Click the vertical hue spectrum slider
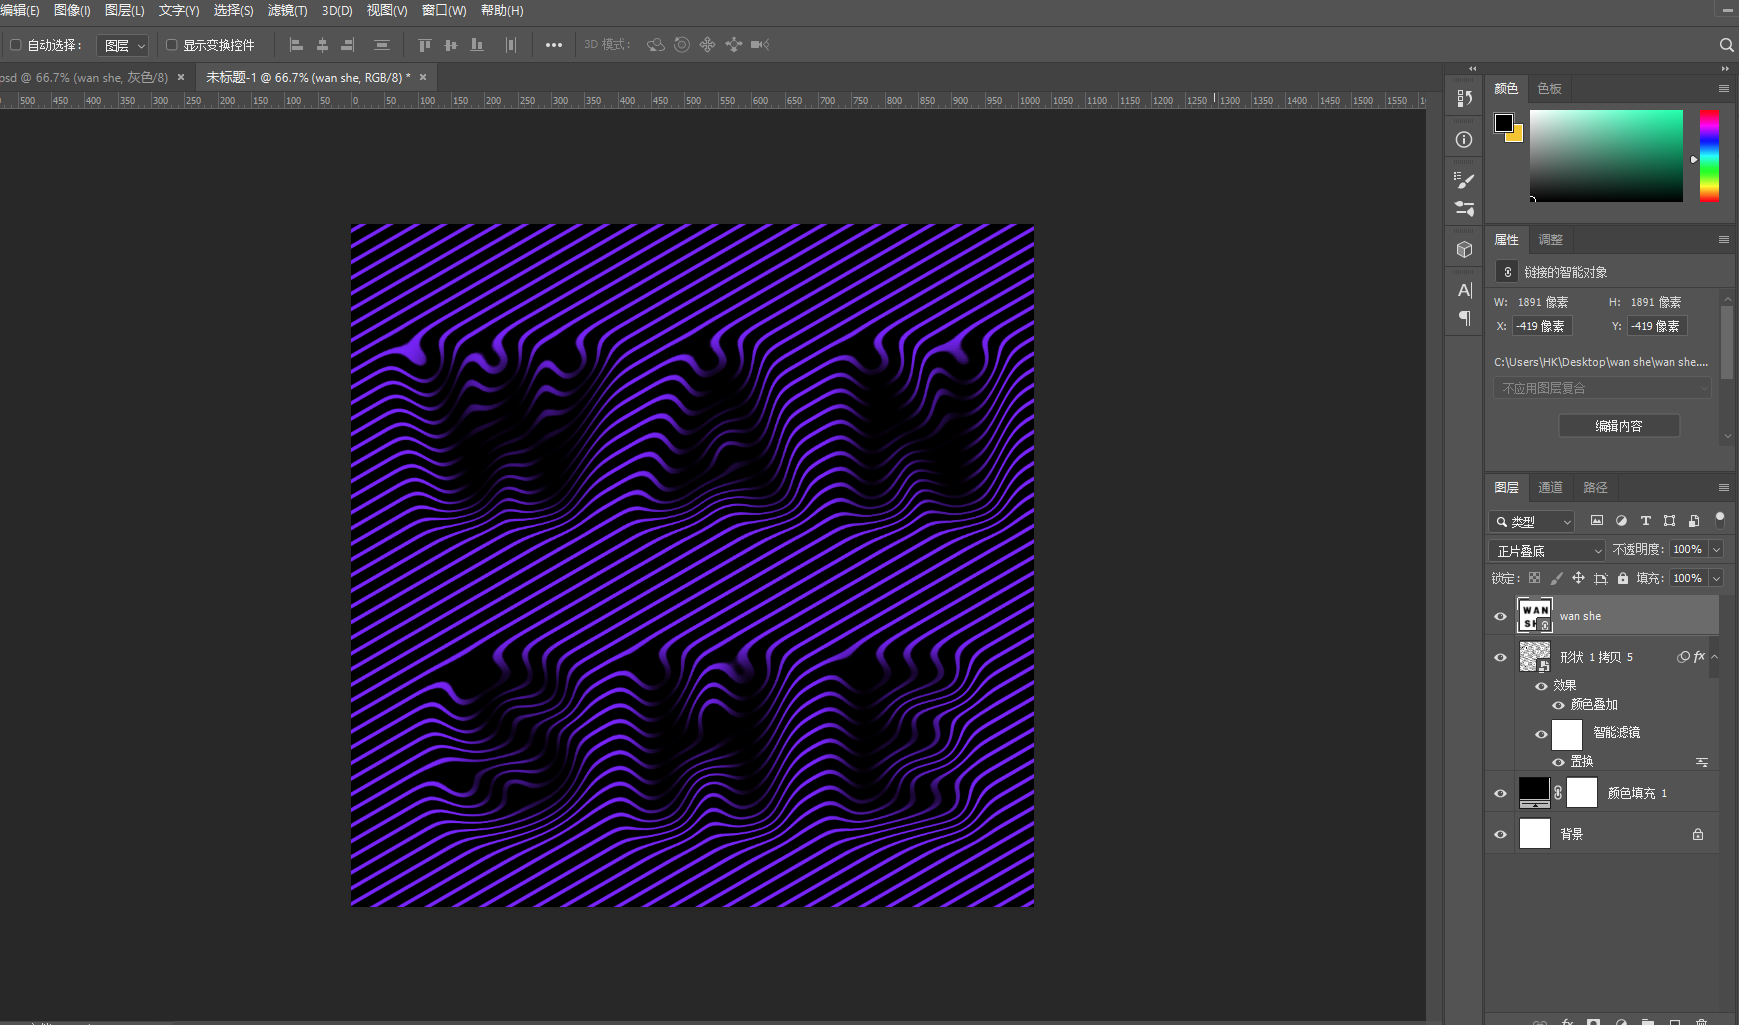Image resolution: width=1739 pixels, height=1025 pixels. click(x=1710, y=156)
